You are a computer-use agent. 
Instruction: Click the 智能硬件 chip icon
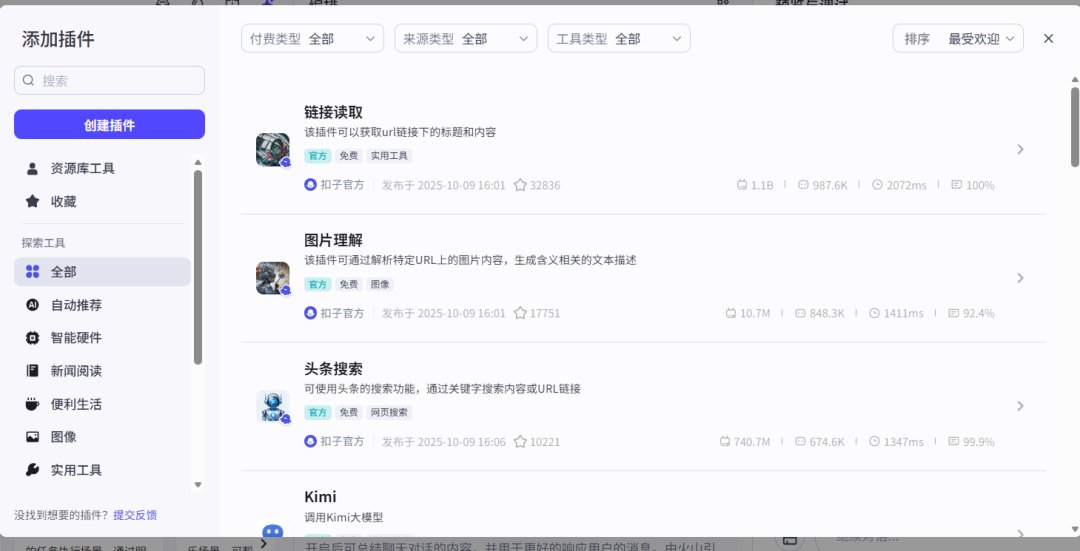(32, 337)
